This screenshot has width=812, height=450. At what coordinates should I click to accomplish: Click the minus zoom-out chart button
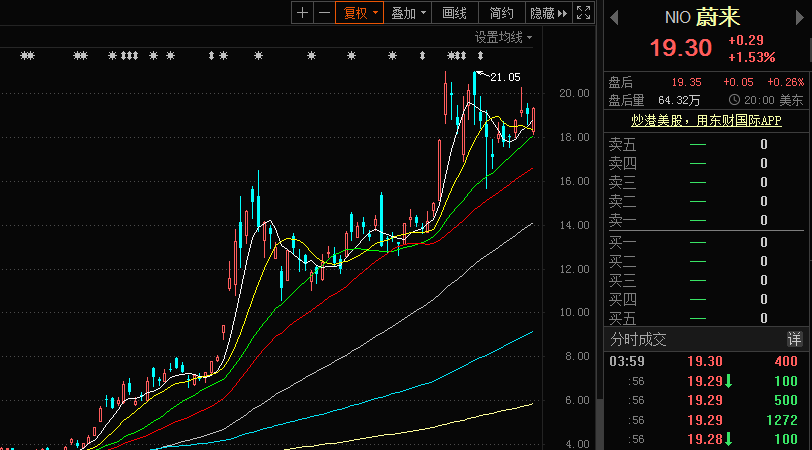[x=324, y=13]
